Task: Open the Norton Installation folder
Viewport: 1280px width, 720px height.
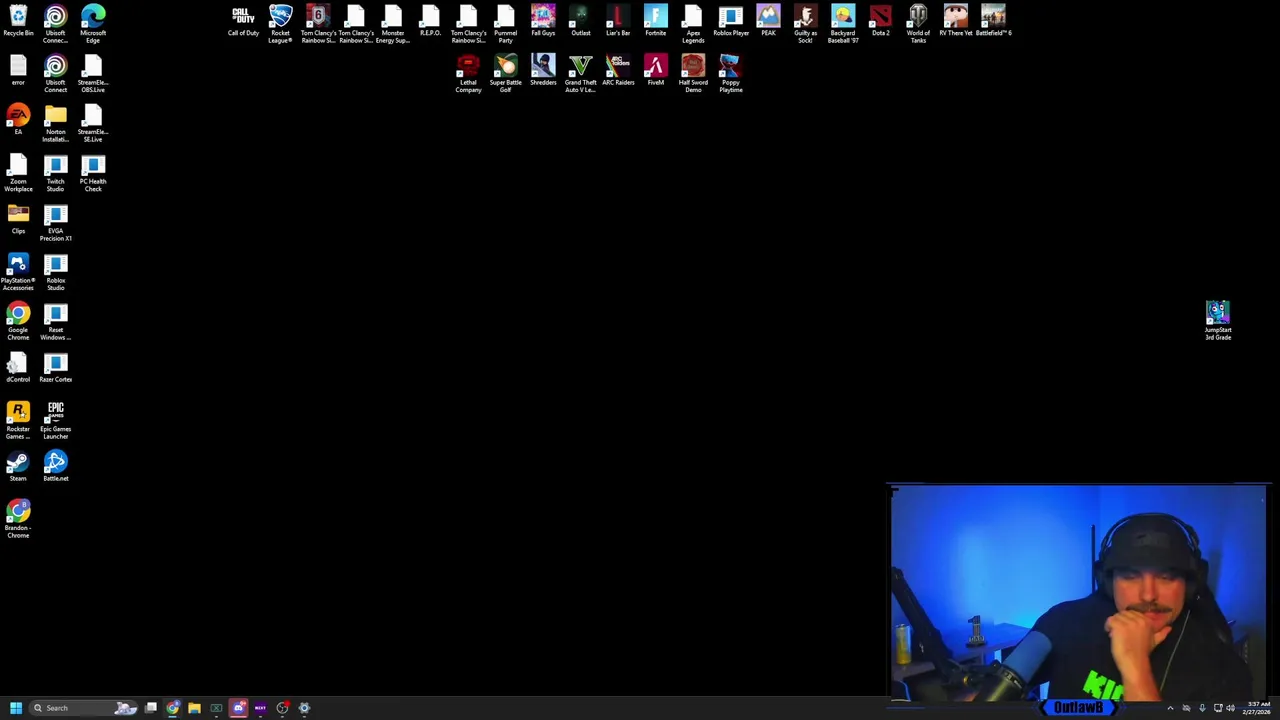Action: click(x=55, y=124)
